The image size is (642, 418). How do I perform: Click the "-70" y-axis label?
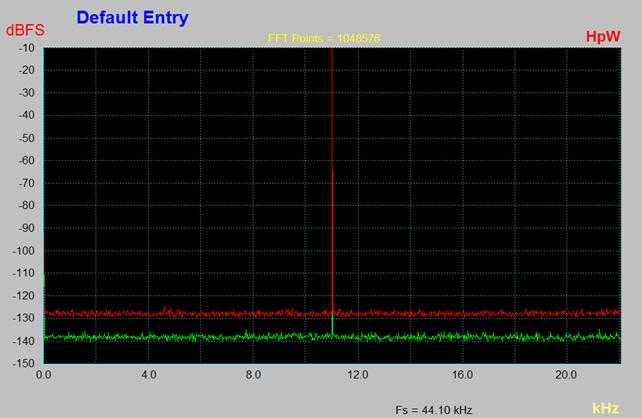[x=27, y=183]
